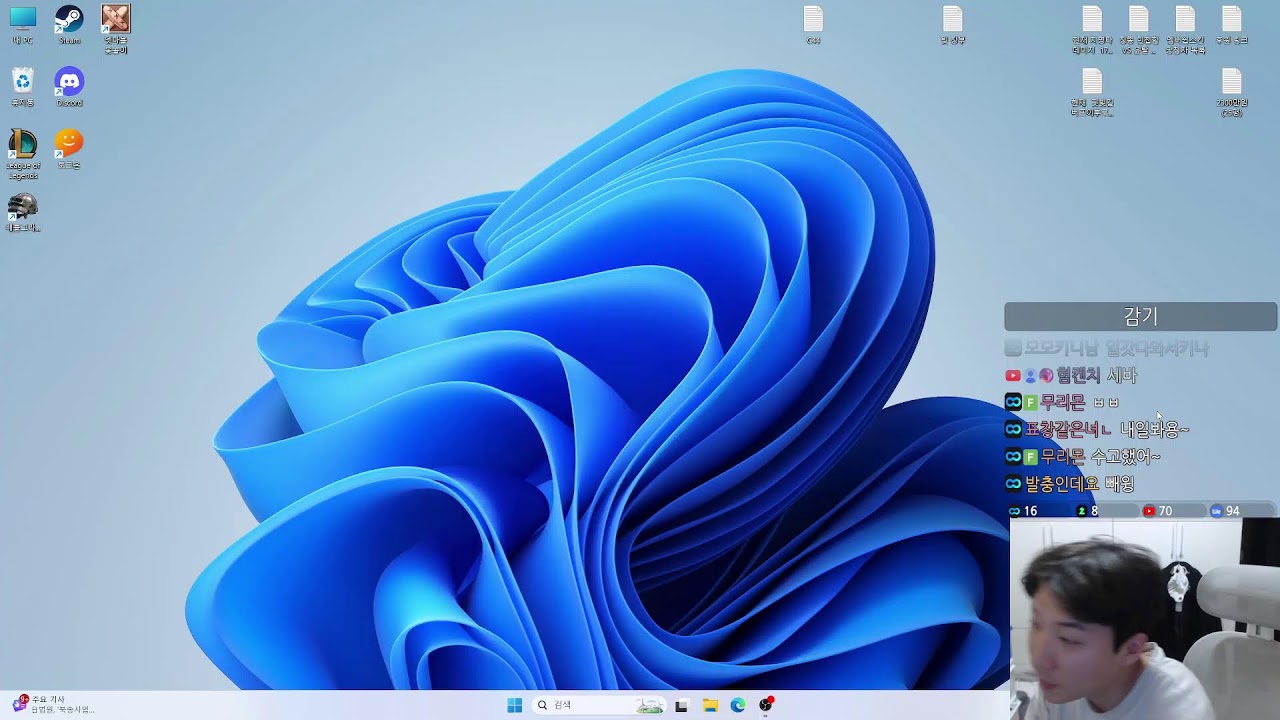This screenshot has width=1280, height=720.
Task: Launch Microsoft Edge from the taskbar
Action: pyautogui.click(x=738, y=705)
